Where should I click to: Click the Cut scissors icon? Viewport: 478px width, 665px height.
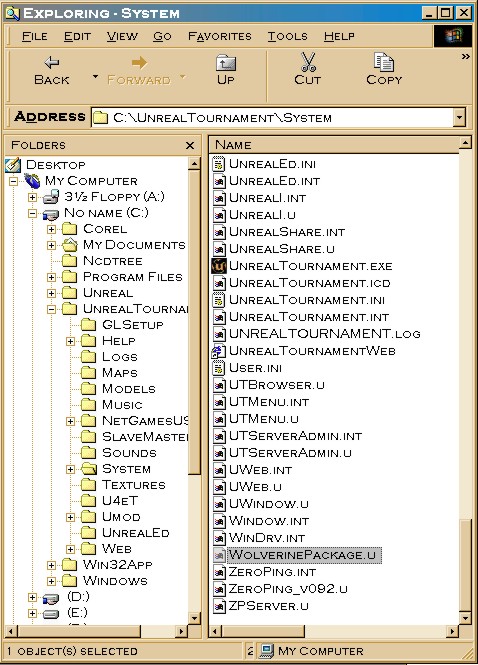coord(308,62)
